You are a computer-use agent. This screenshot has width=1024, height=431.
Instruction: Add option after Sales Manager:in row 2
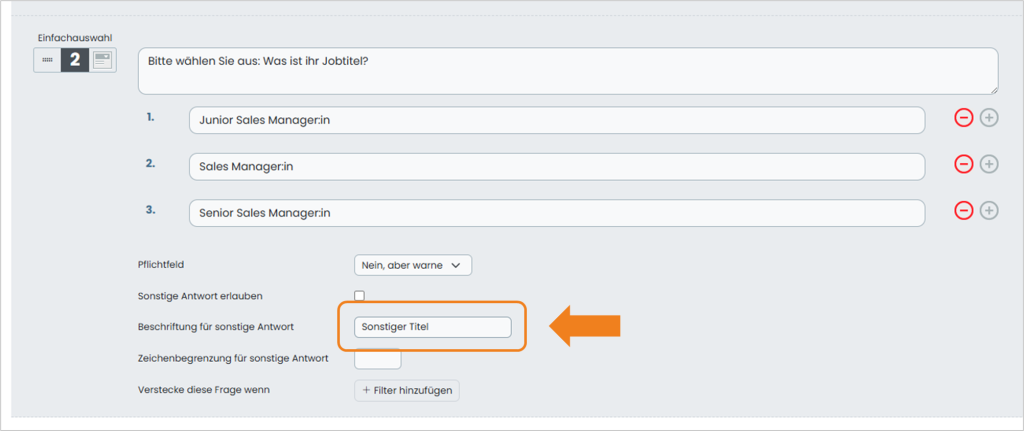tap(989, 164)
